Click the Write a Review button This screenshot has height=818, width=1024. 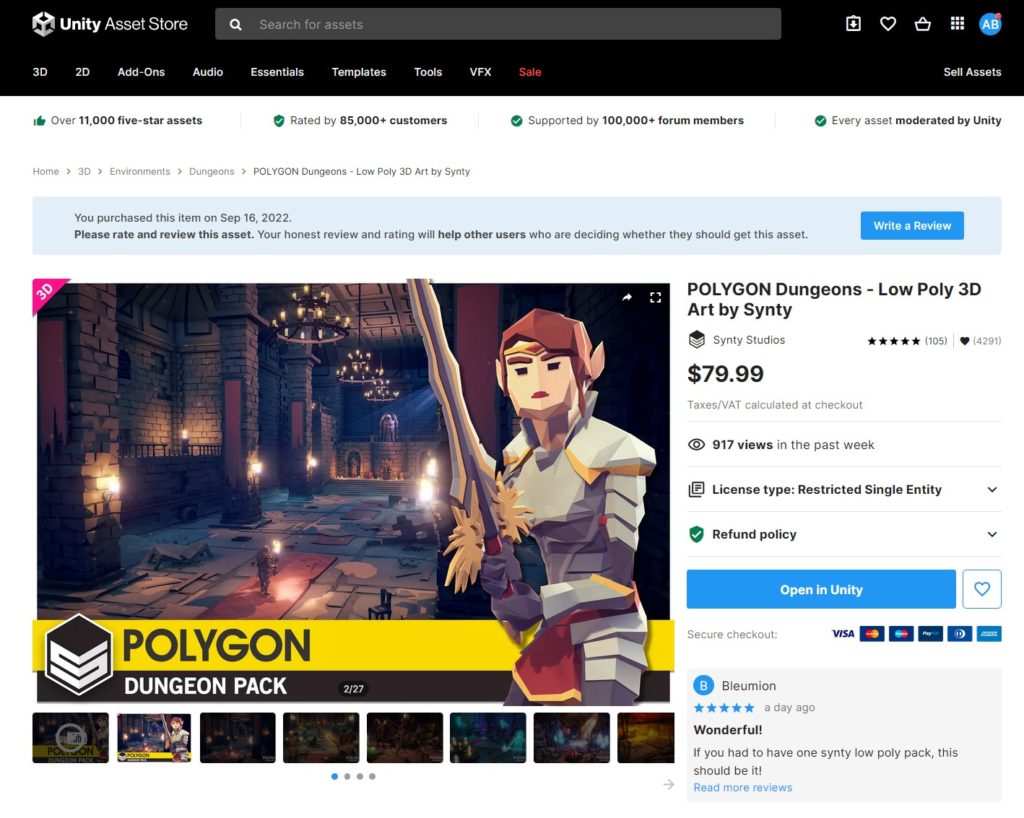(912, 226)
